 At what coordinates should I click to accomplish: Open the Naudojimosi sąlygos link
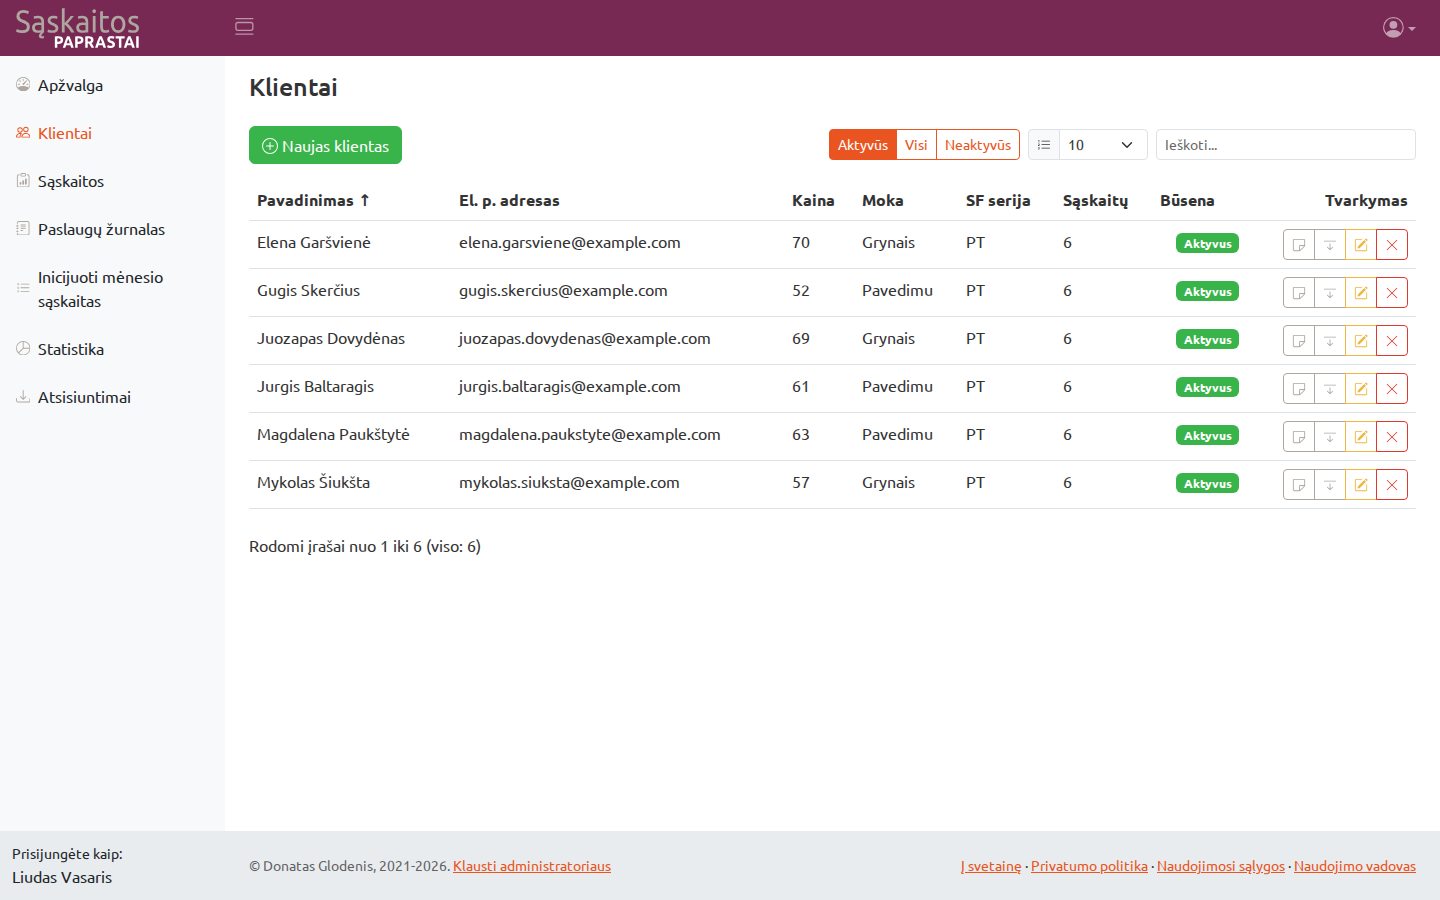click(1221, 867)
